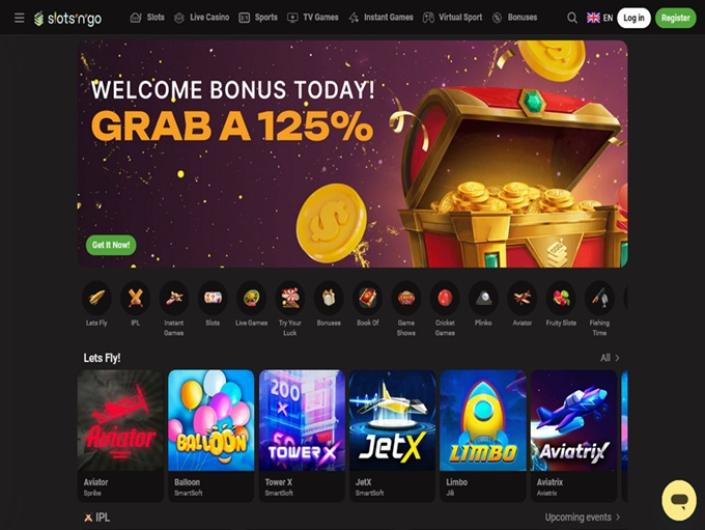Screen dimensions: 705x530
Task: Click the Log in button
Action: coord(634,18)
